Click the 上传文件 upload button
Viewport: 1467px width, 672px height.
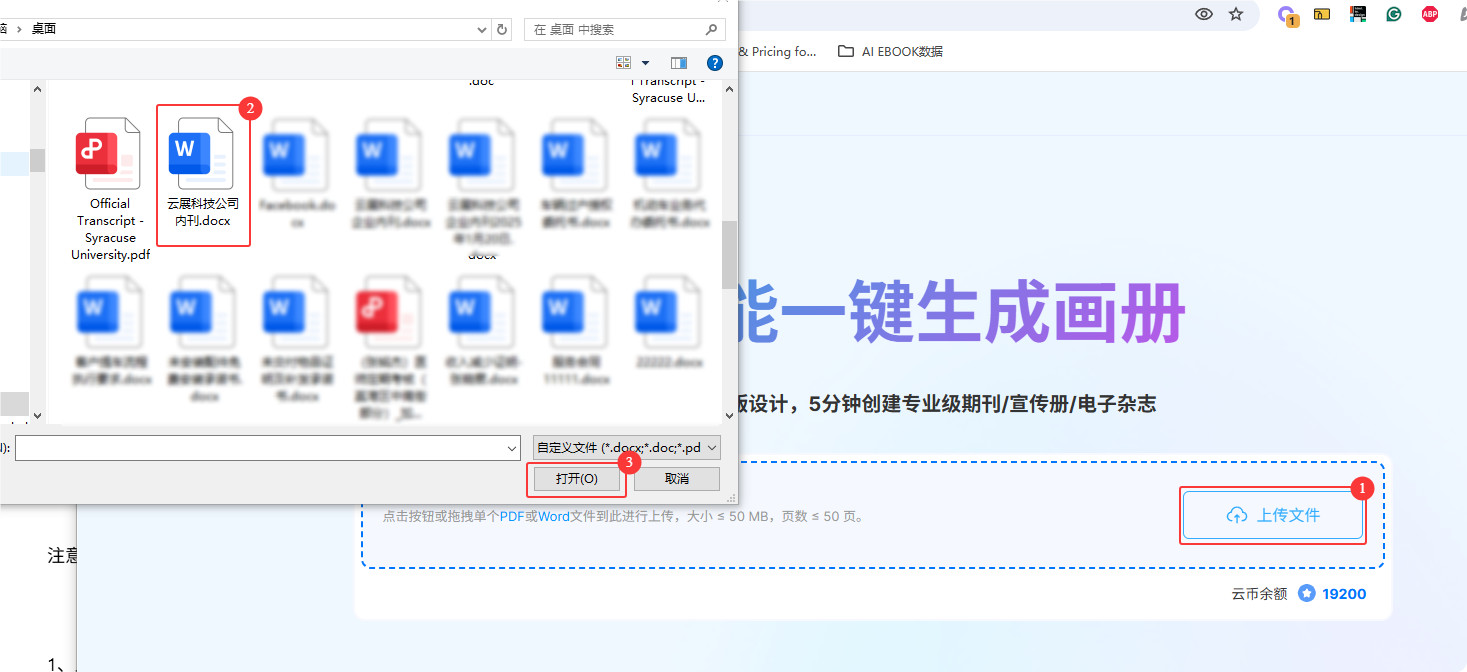click(1272, 514)
